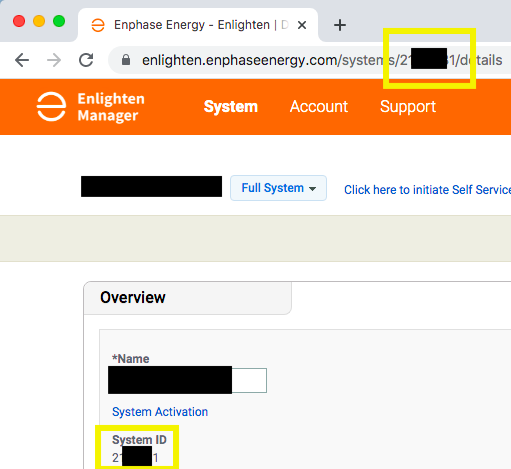Close the Enphase Energy tab
This screenshot has height=469, width=511.
coord(302,25)
